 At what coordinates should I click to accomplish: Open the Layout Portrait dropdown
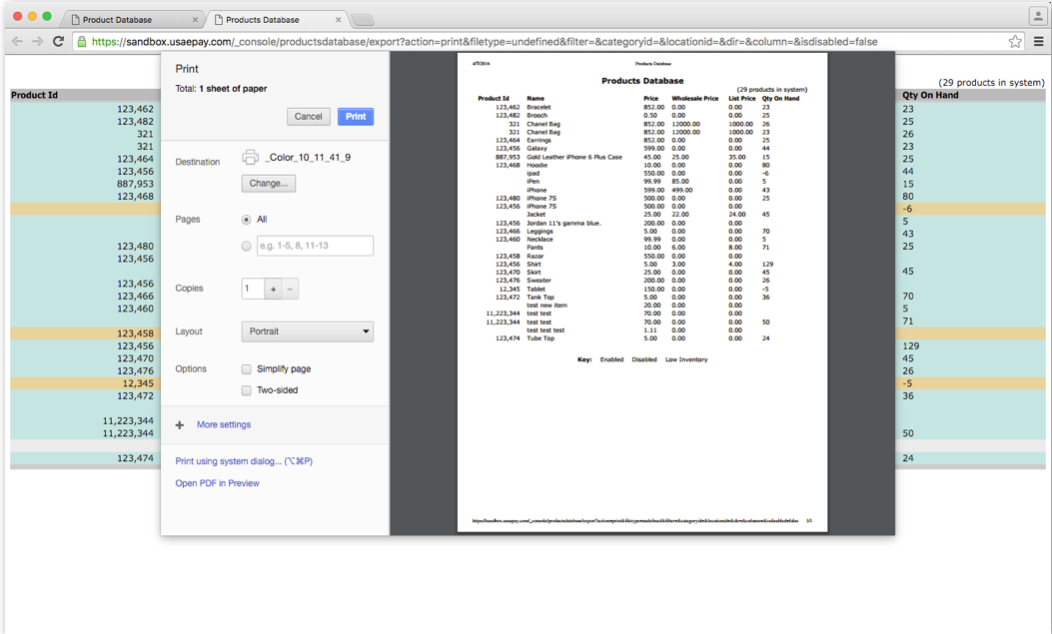click(x=307, y=331)
